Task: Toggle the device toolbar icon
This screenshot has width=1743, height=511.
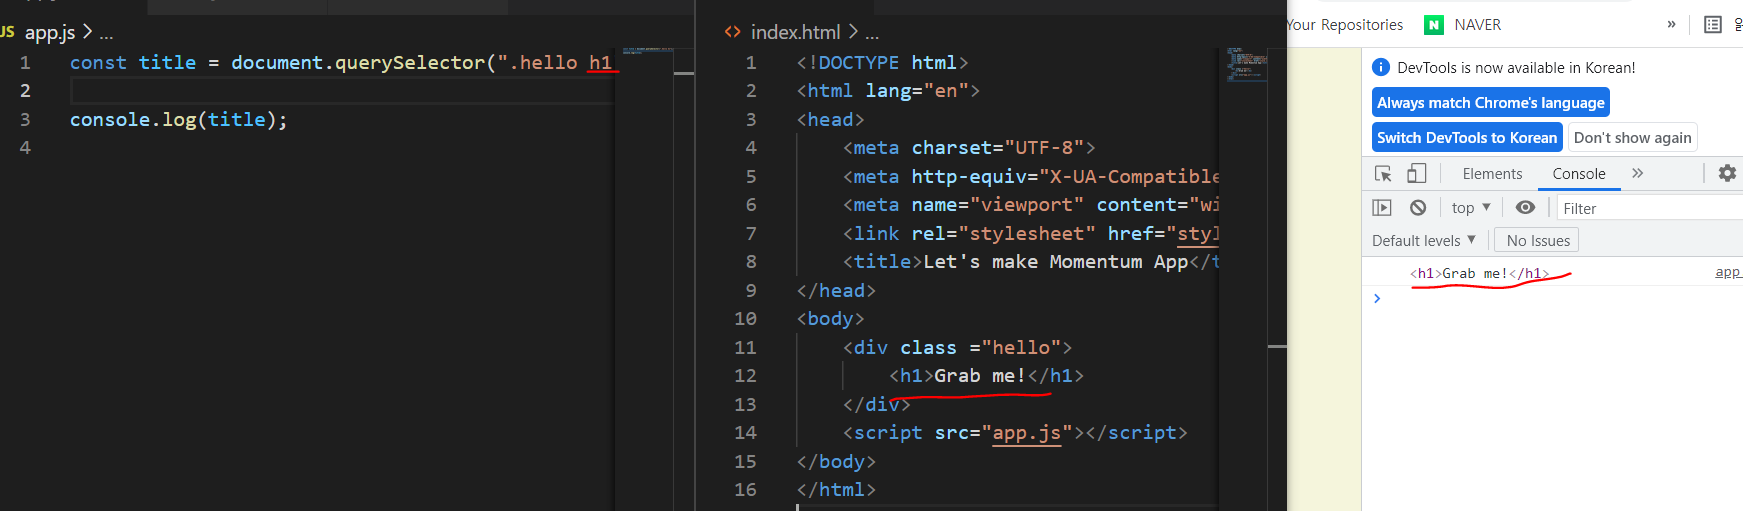Action: tap(1416, 174)
